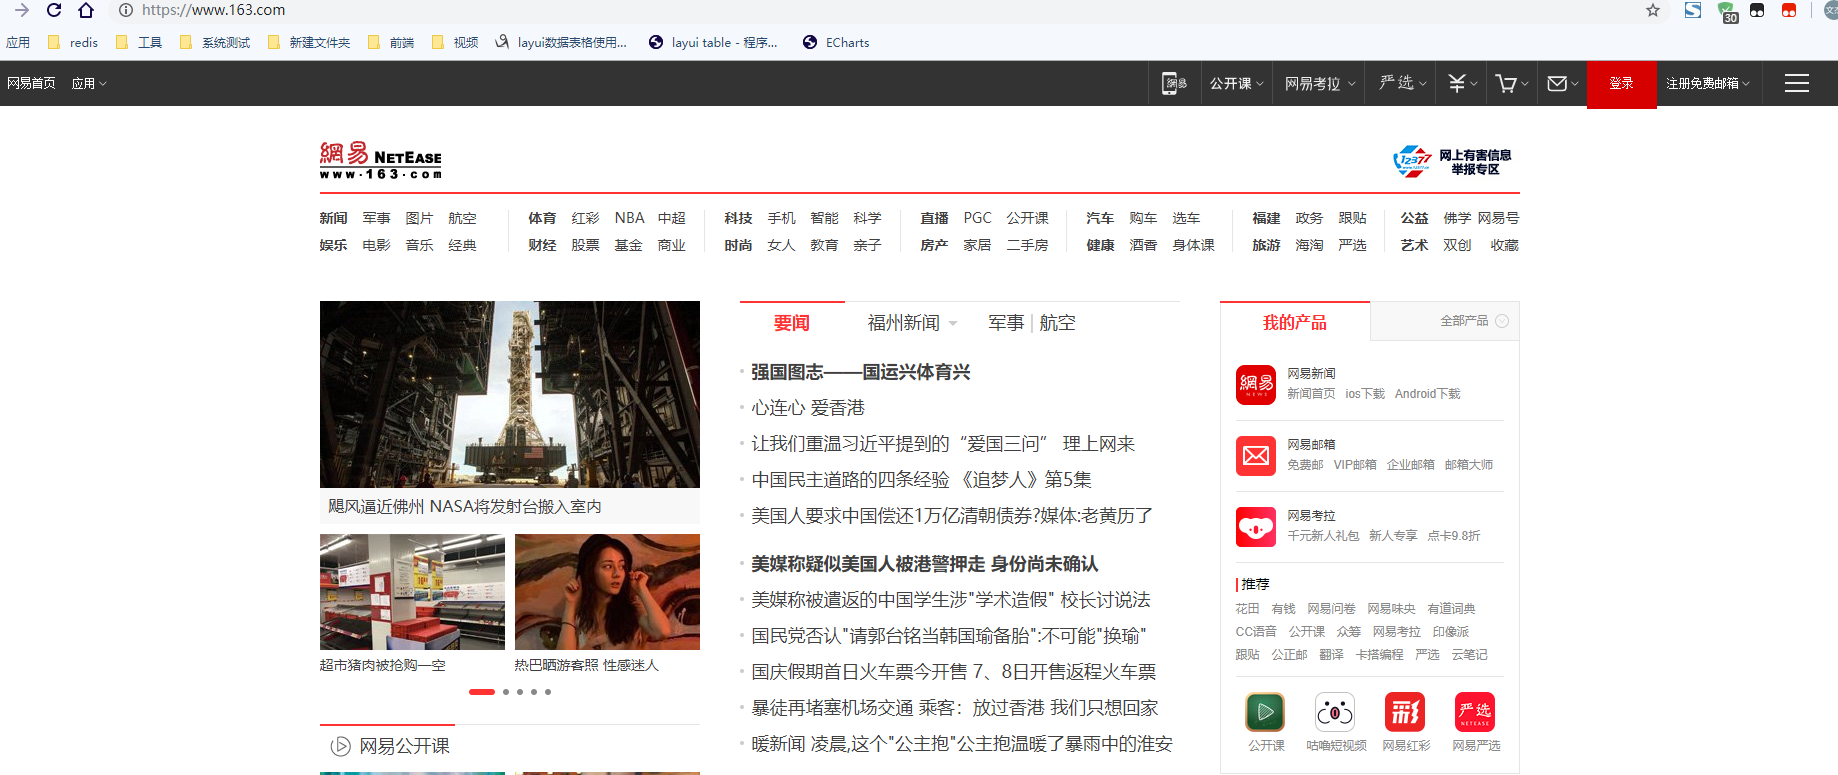
Task: Open the mobile app phone icon in NetEase top bar
Action: click(x=1174, y=83)
